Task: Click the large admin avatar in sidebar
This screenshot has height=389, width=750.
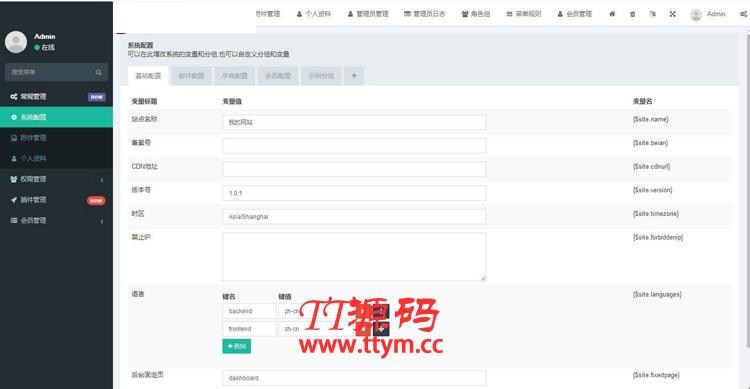Action: (16, 42)
